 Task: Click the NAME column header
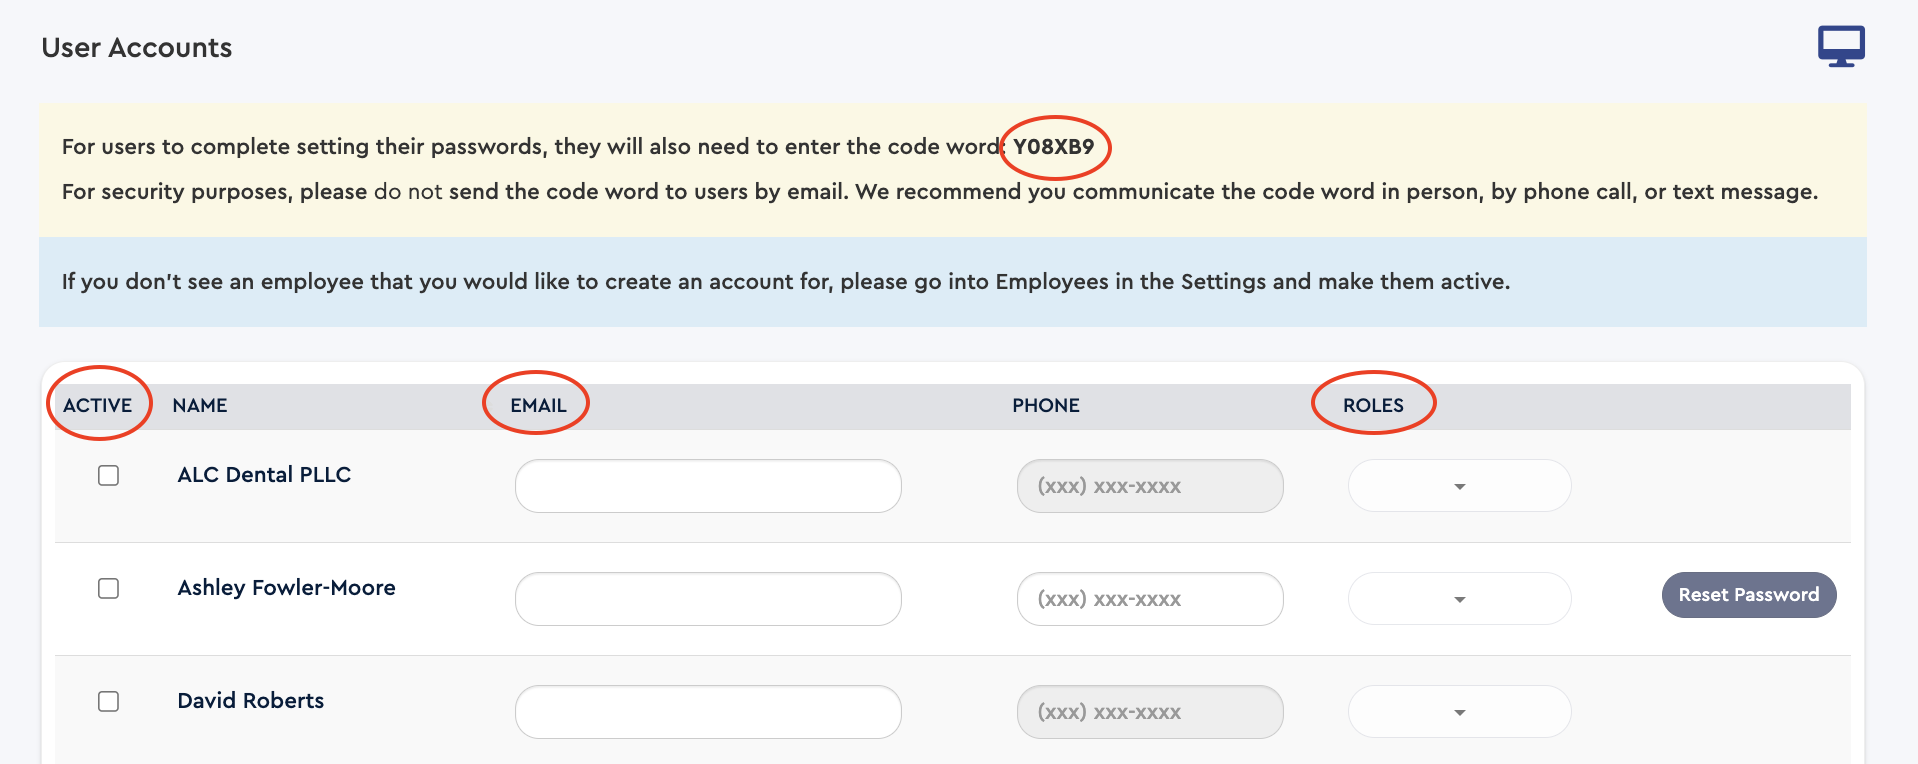(x=200, y=405)
